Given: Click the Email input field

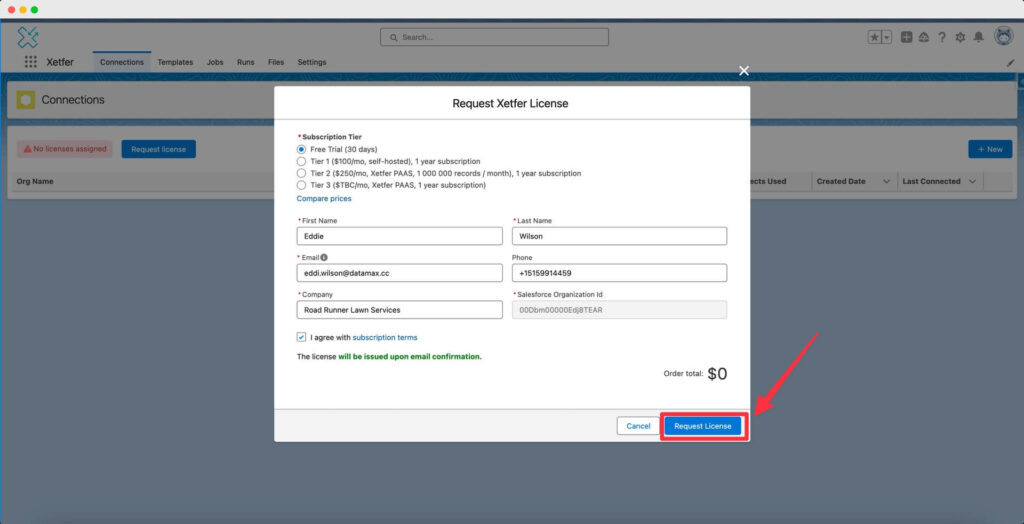Looking at the screenshot, I should click(400, 273).
